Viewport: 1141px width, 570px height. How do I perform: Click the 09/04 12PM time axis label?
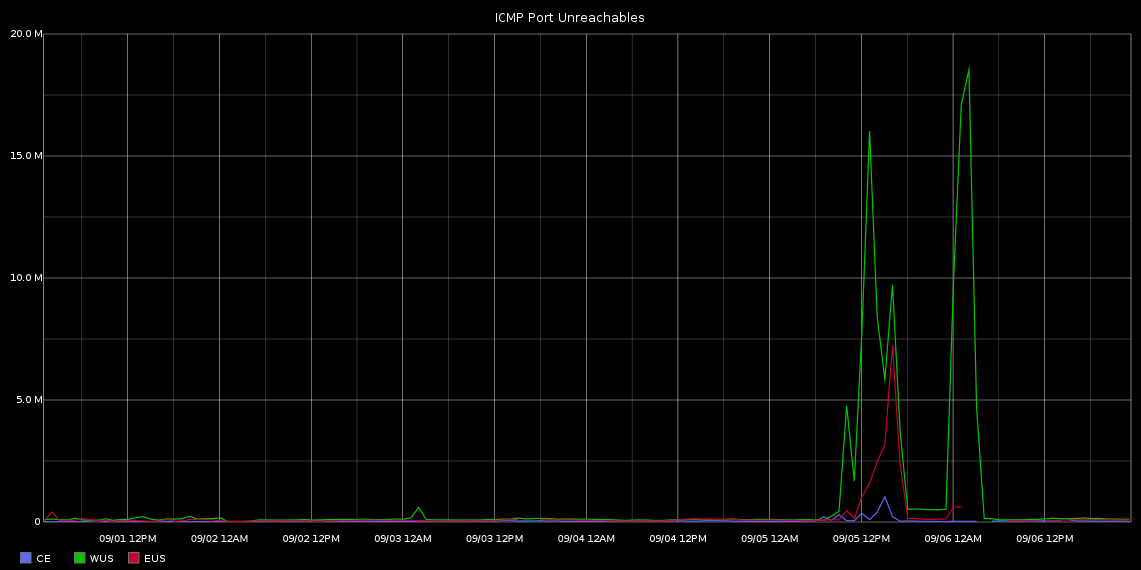[678, 539]
